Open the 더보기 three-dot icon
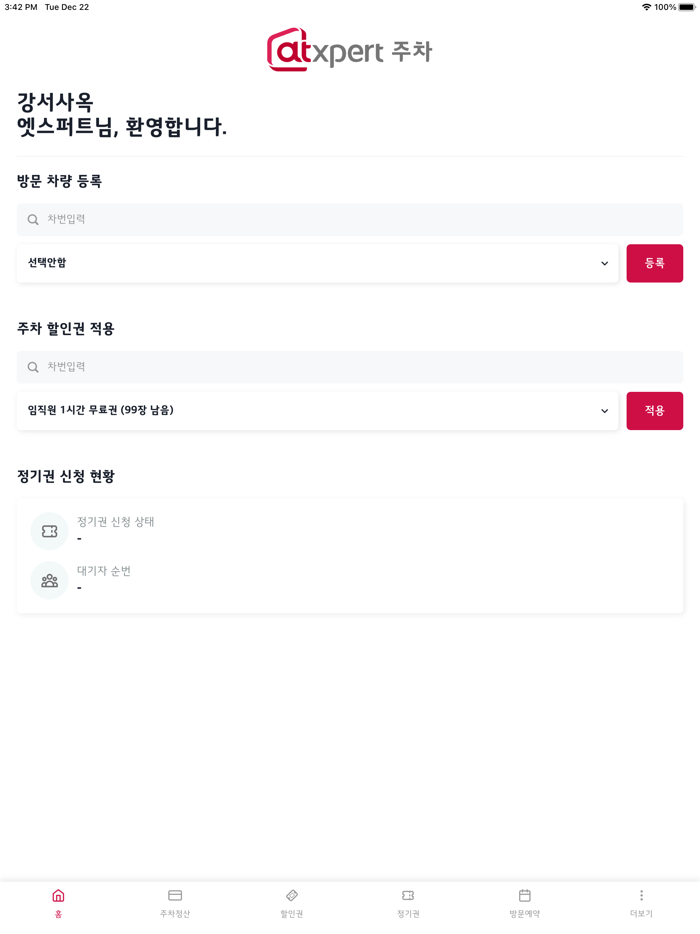 click(641, 896)
